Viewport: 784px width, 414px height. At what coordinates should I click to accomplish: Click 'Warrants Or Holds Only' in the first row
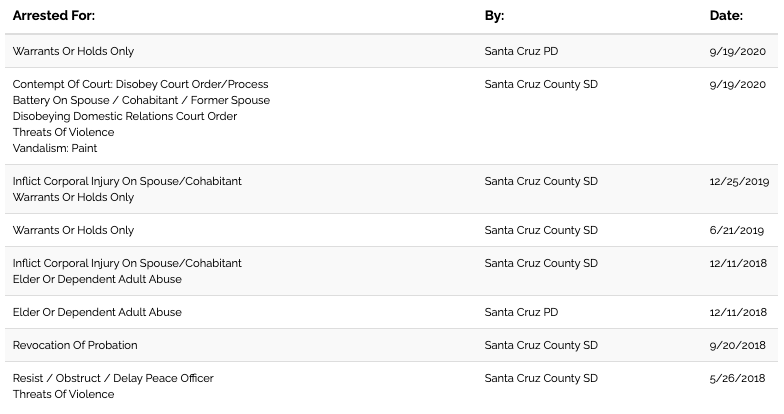point(73,51)
